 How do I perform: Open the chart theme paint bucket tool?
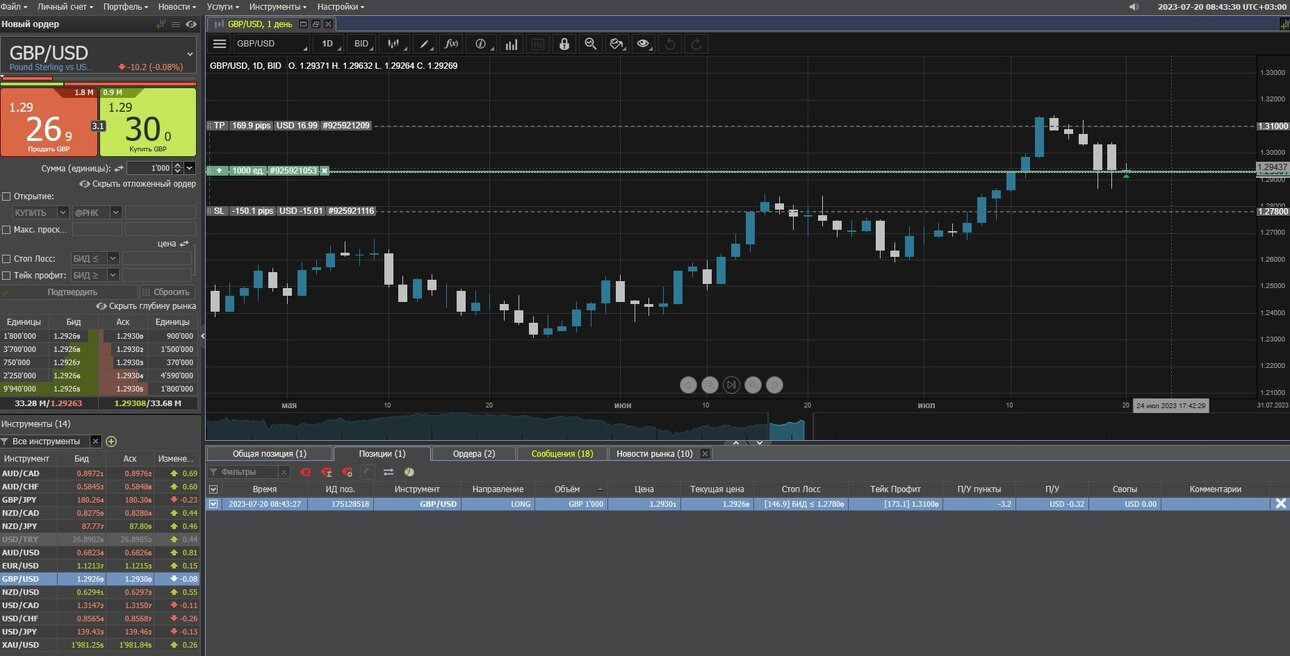pos(617,44)
